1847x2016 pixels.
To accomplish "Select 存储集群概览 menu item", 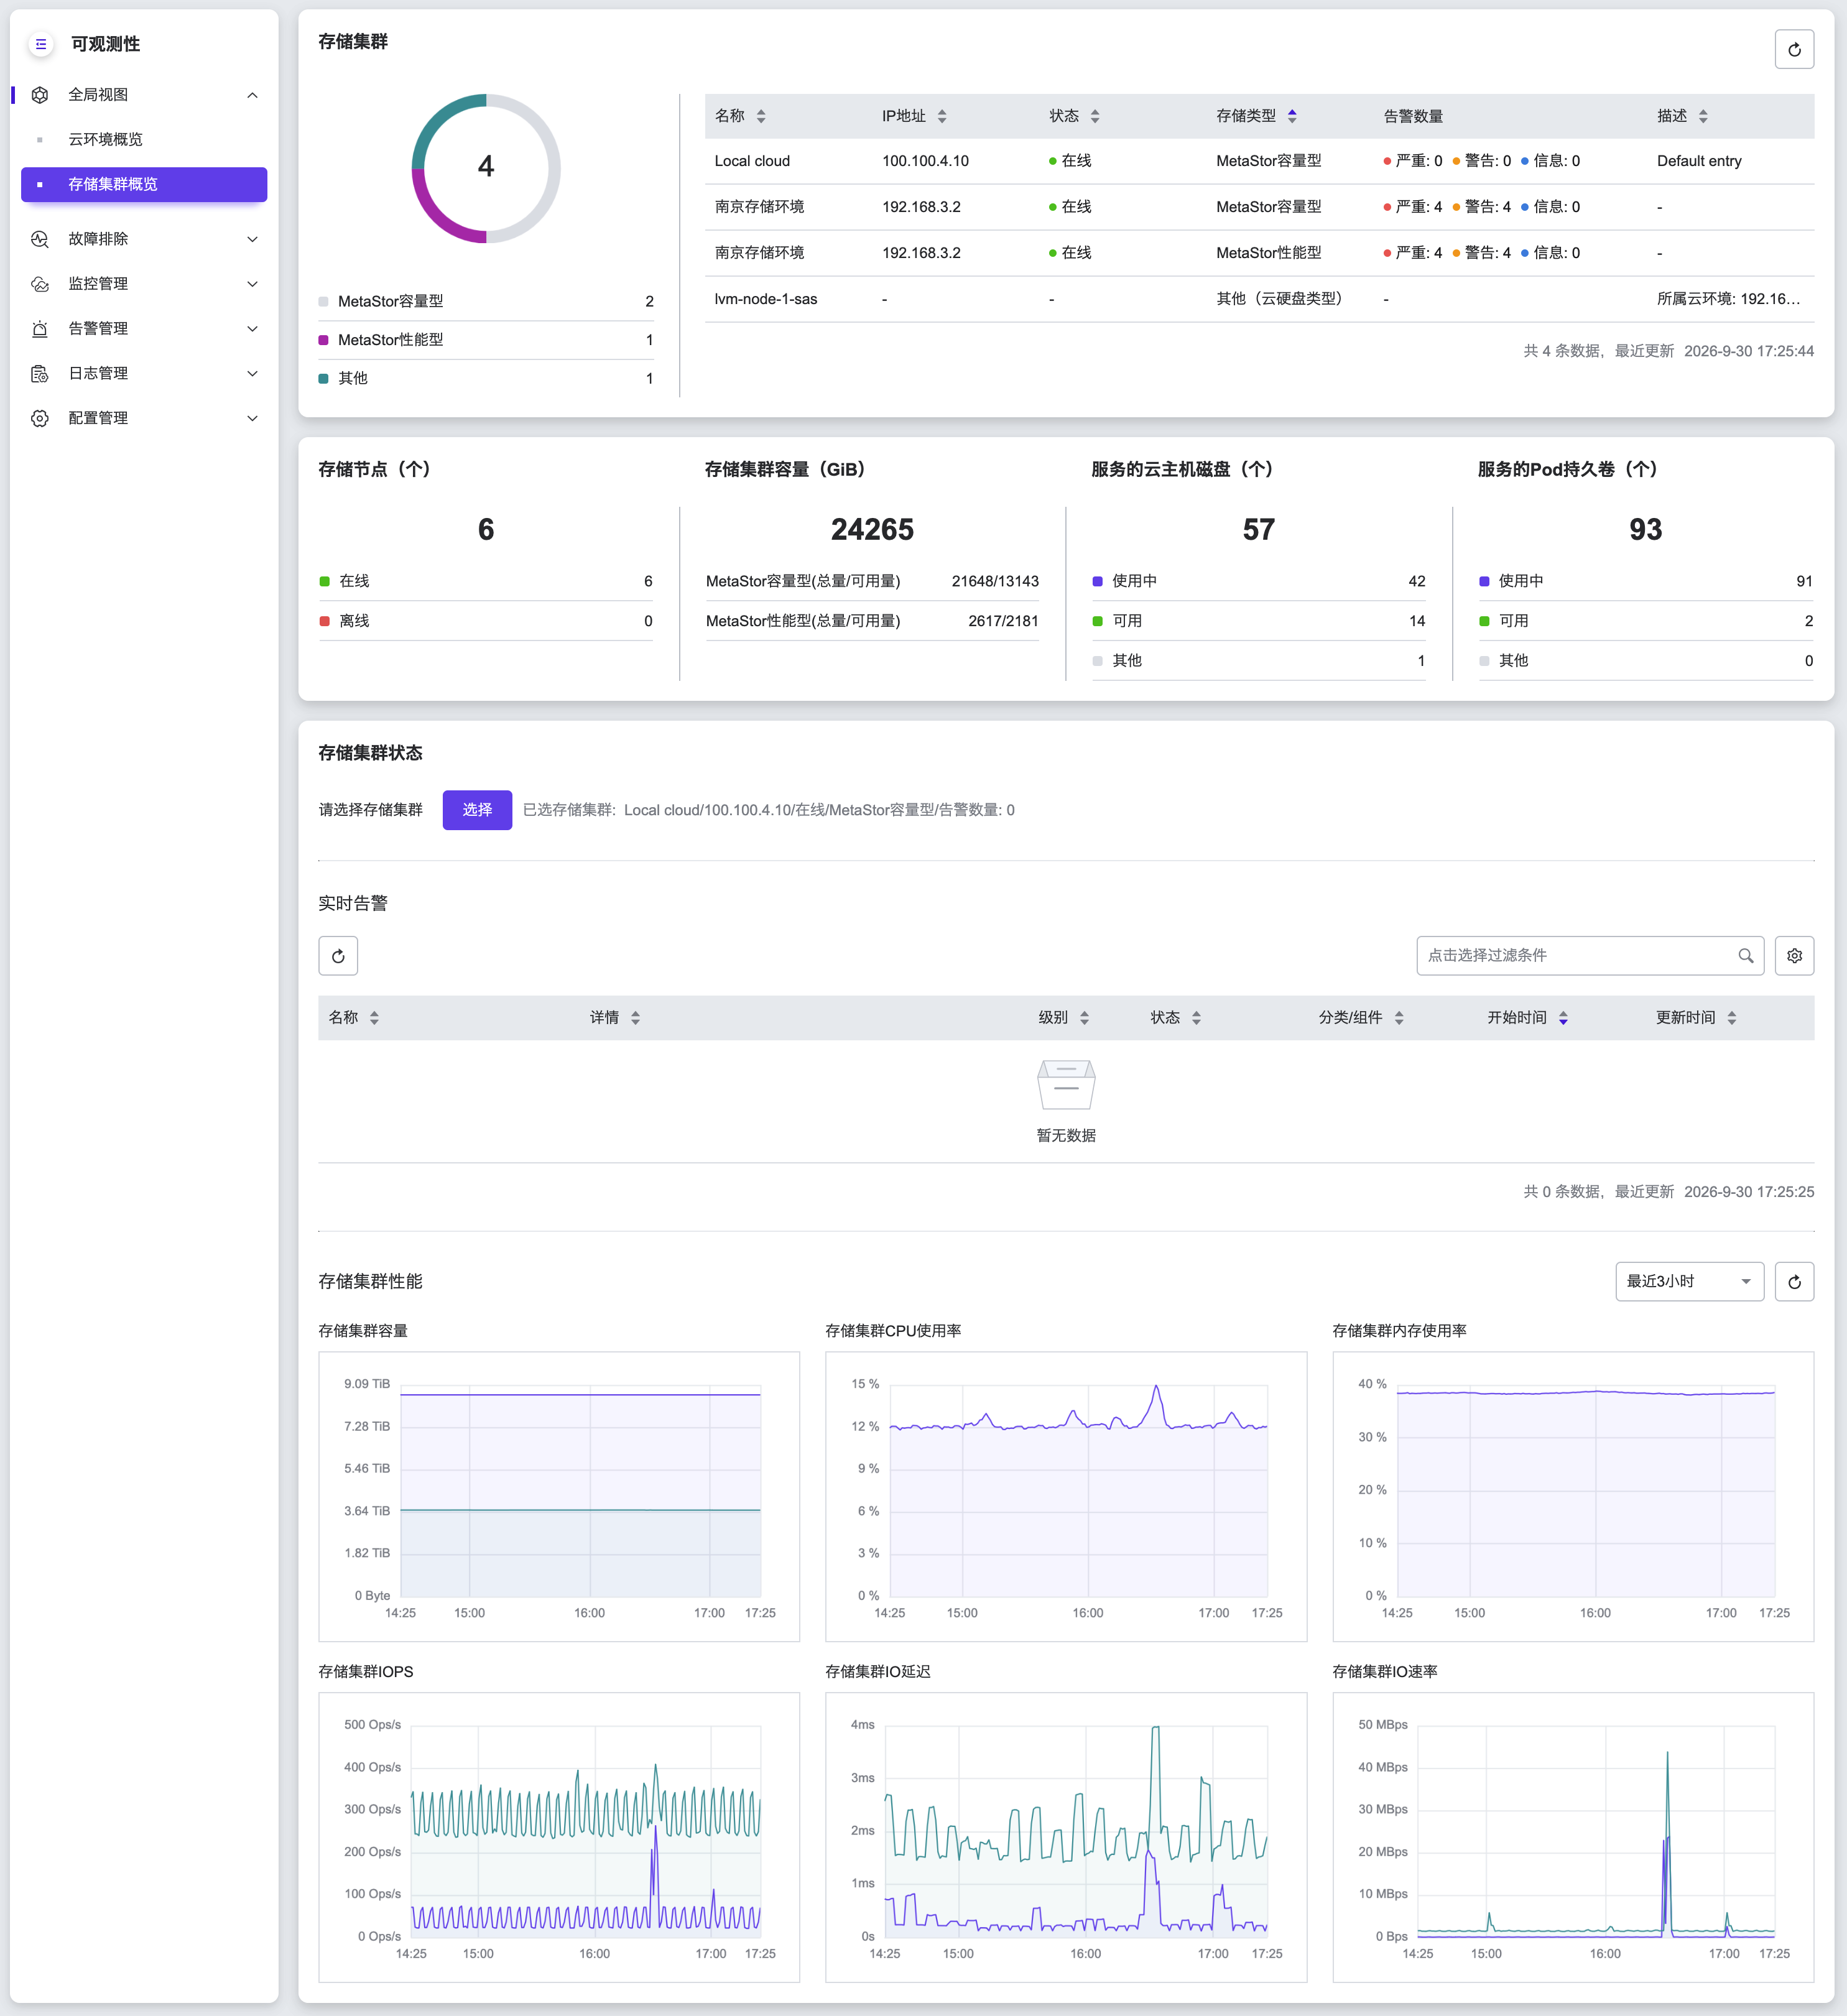I will [x=144, y=184].
